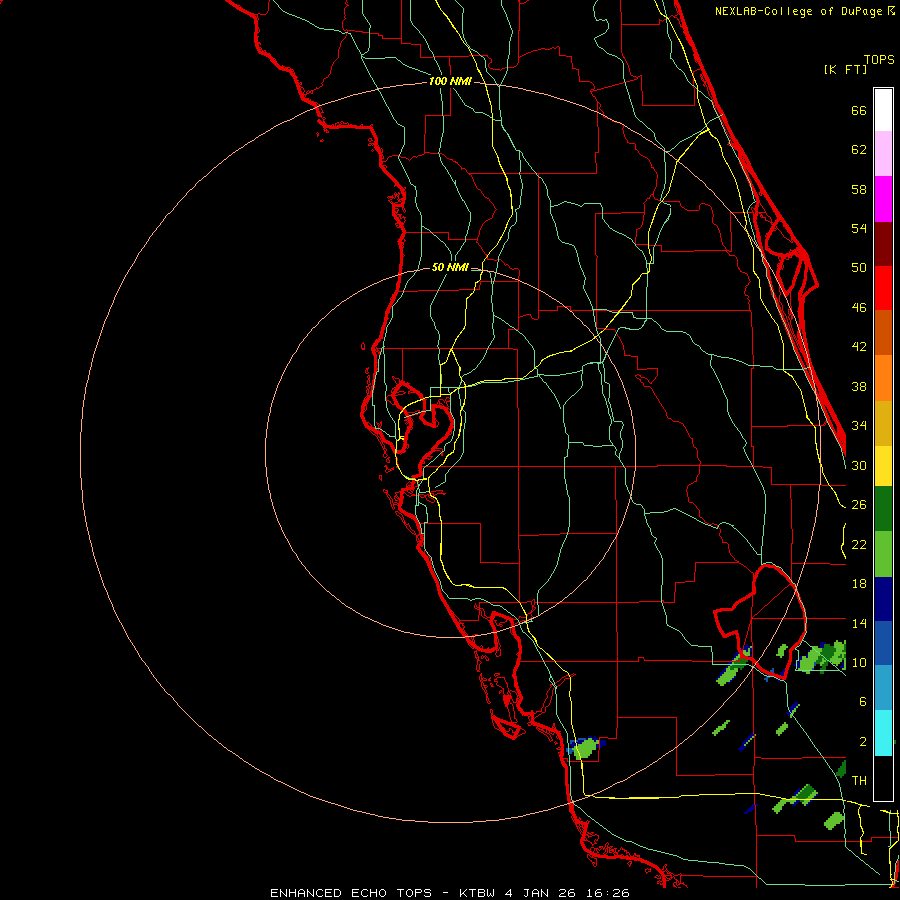Click the bright red 46-50 kft legend swatch
The height and width of the screenshot is (900, 900).
[883, 288]
